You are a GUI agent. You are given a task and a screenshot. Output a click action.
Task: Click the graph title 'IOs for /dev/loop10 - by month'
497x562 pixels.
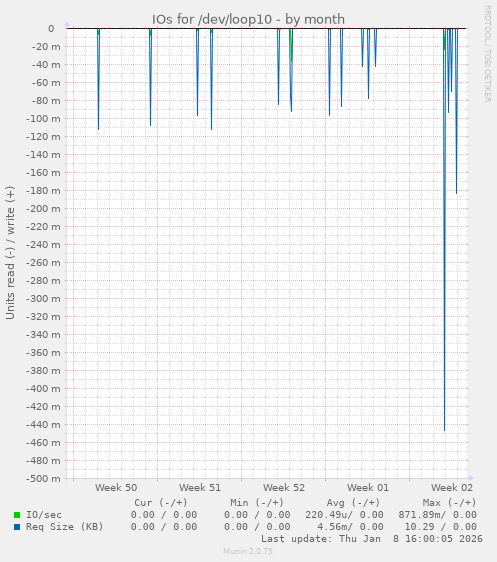coord(248,19)
